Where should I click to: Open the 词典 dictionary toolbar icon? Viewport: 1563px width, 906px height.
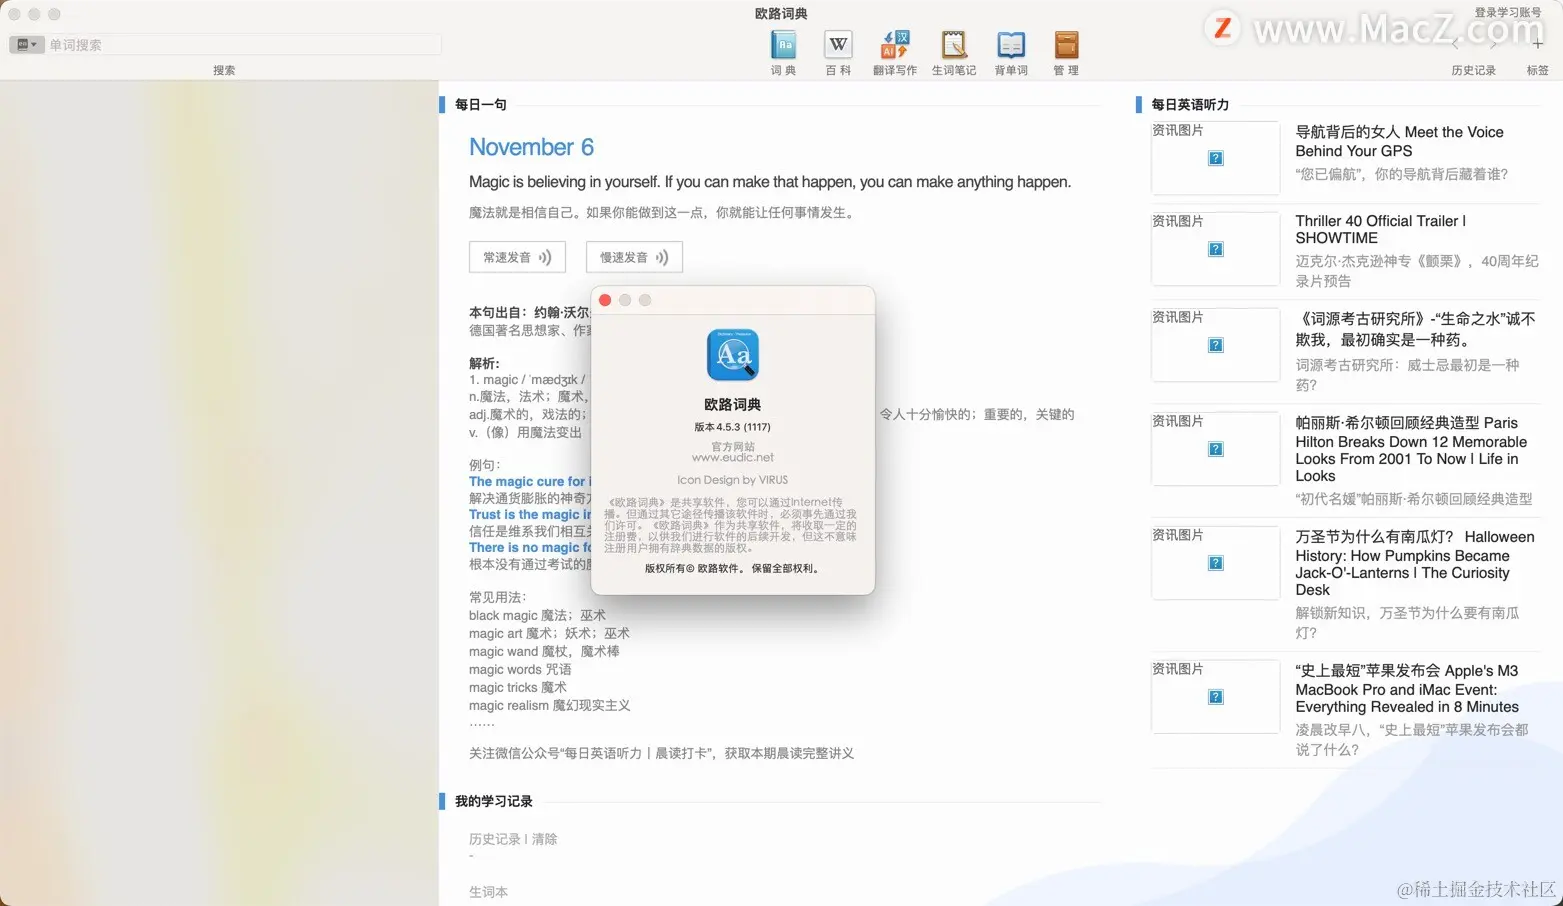pyautogui.click(x=783, y=46)
